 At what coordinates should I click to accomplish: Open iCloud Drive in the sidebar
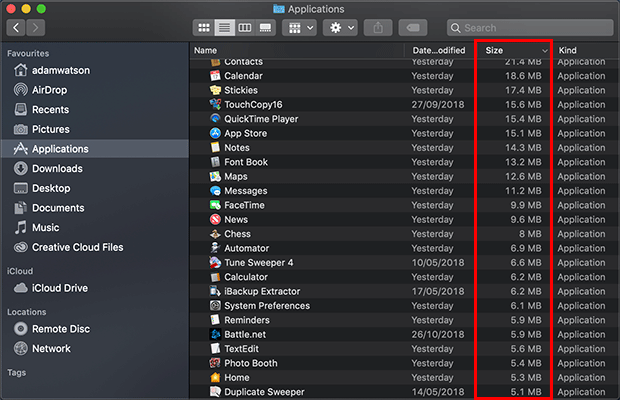point(95,288)
